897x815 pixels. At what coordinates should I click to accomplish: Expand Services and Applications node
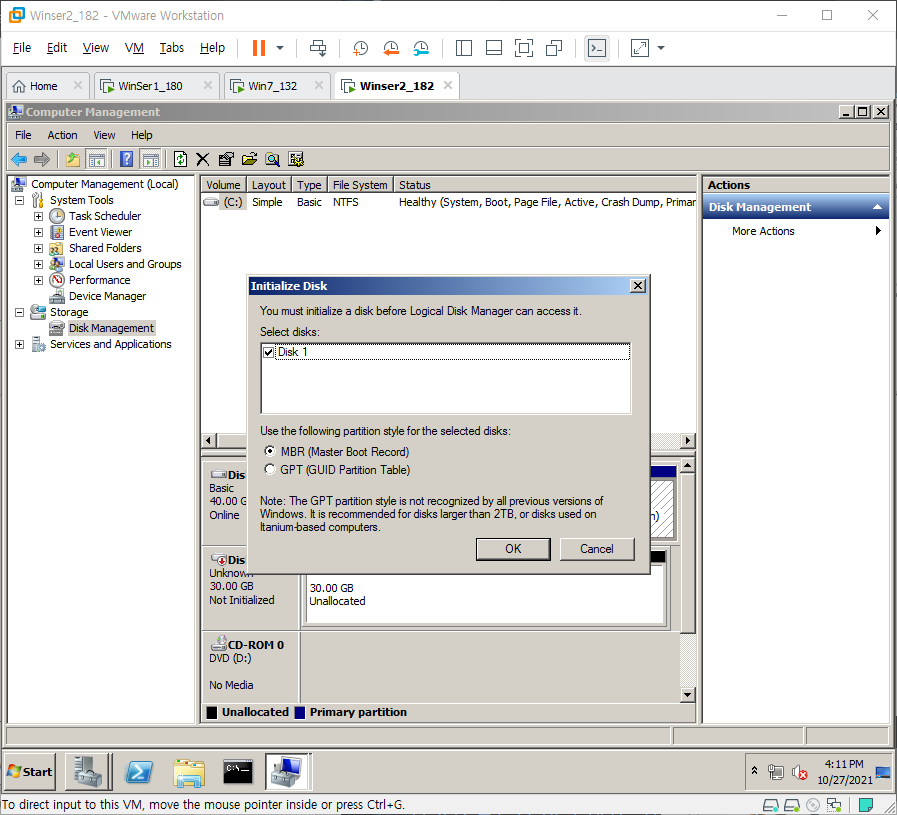coord(19,344)
